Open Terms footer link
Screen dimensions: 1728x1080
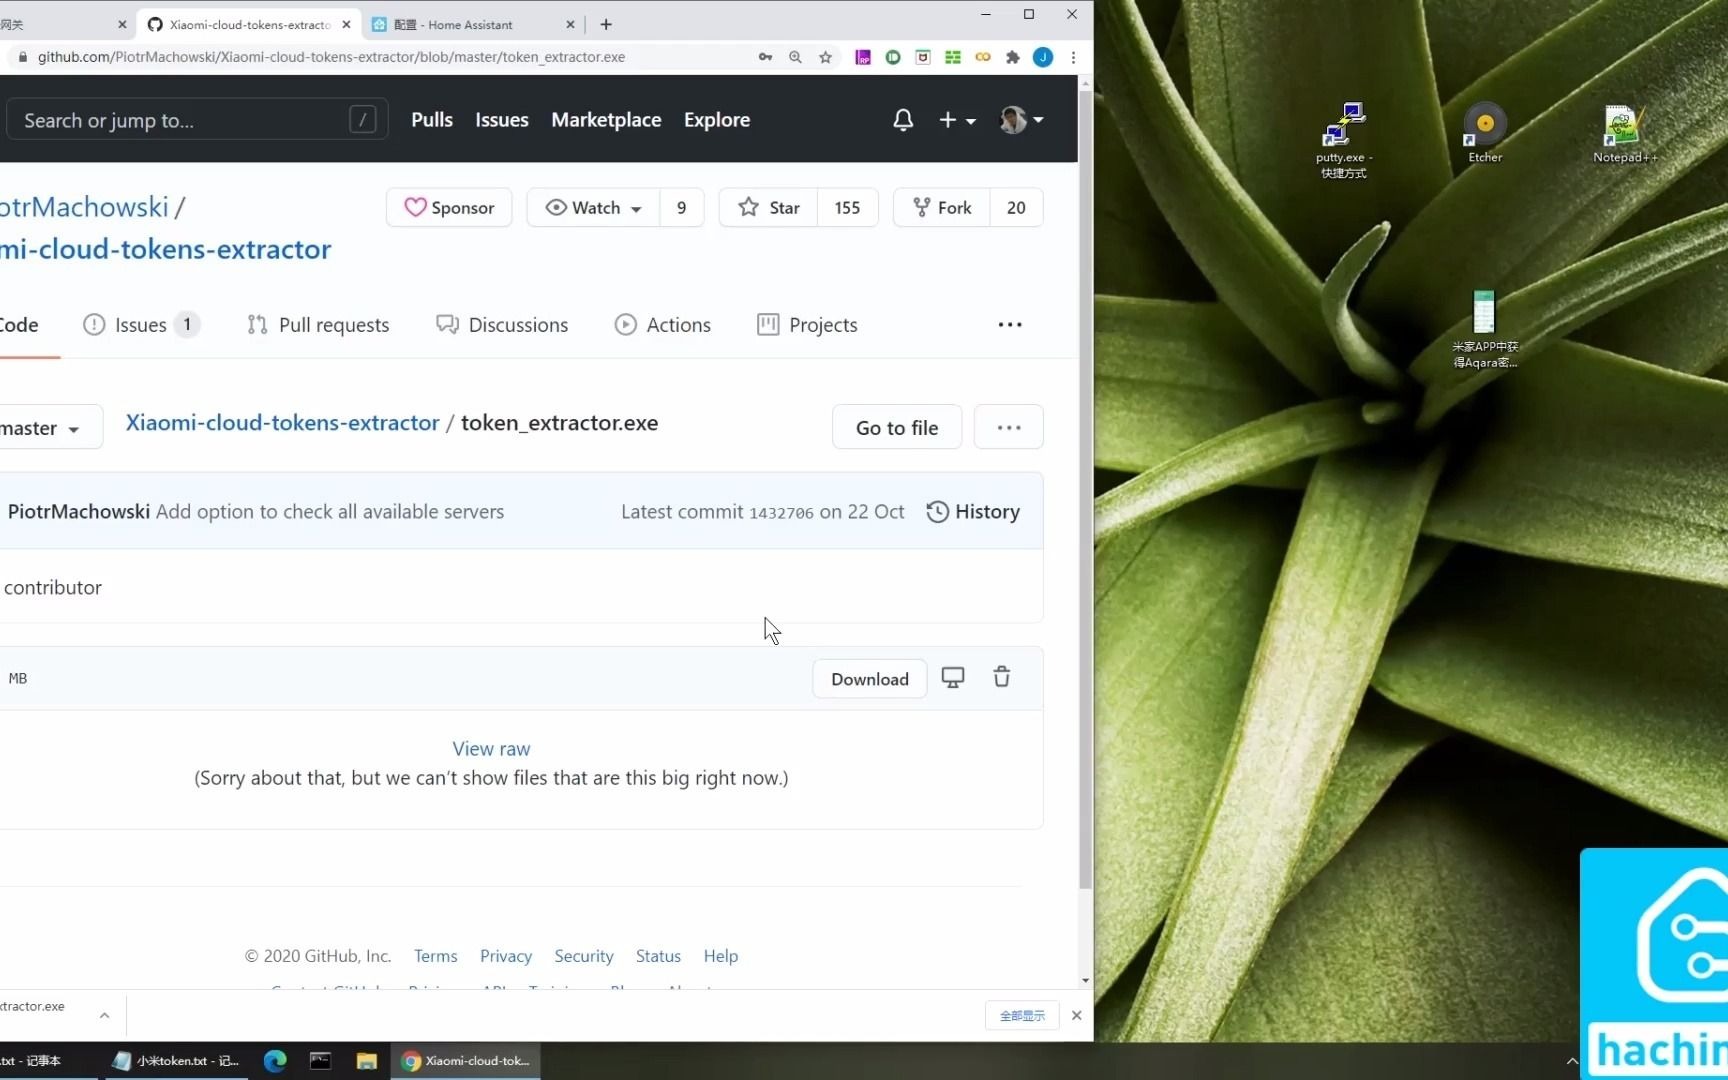pyautogui.click(x=436, y=956)
